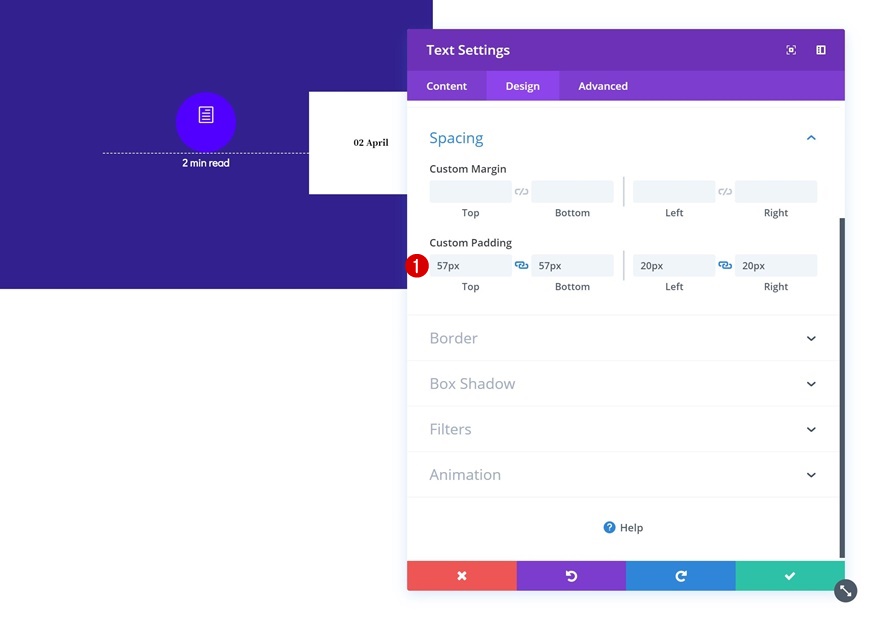Click the fullscreen preview icon in Text Settings header

tap(791, 50)
